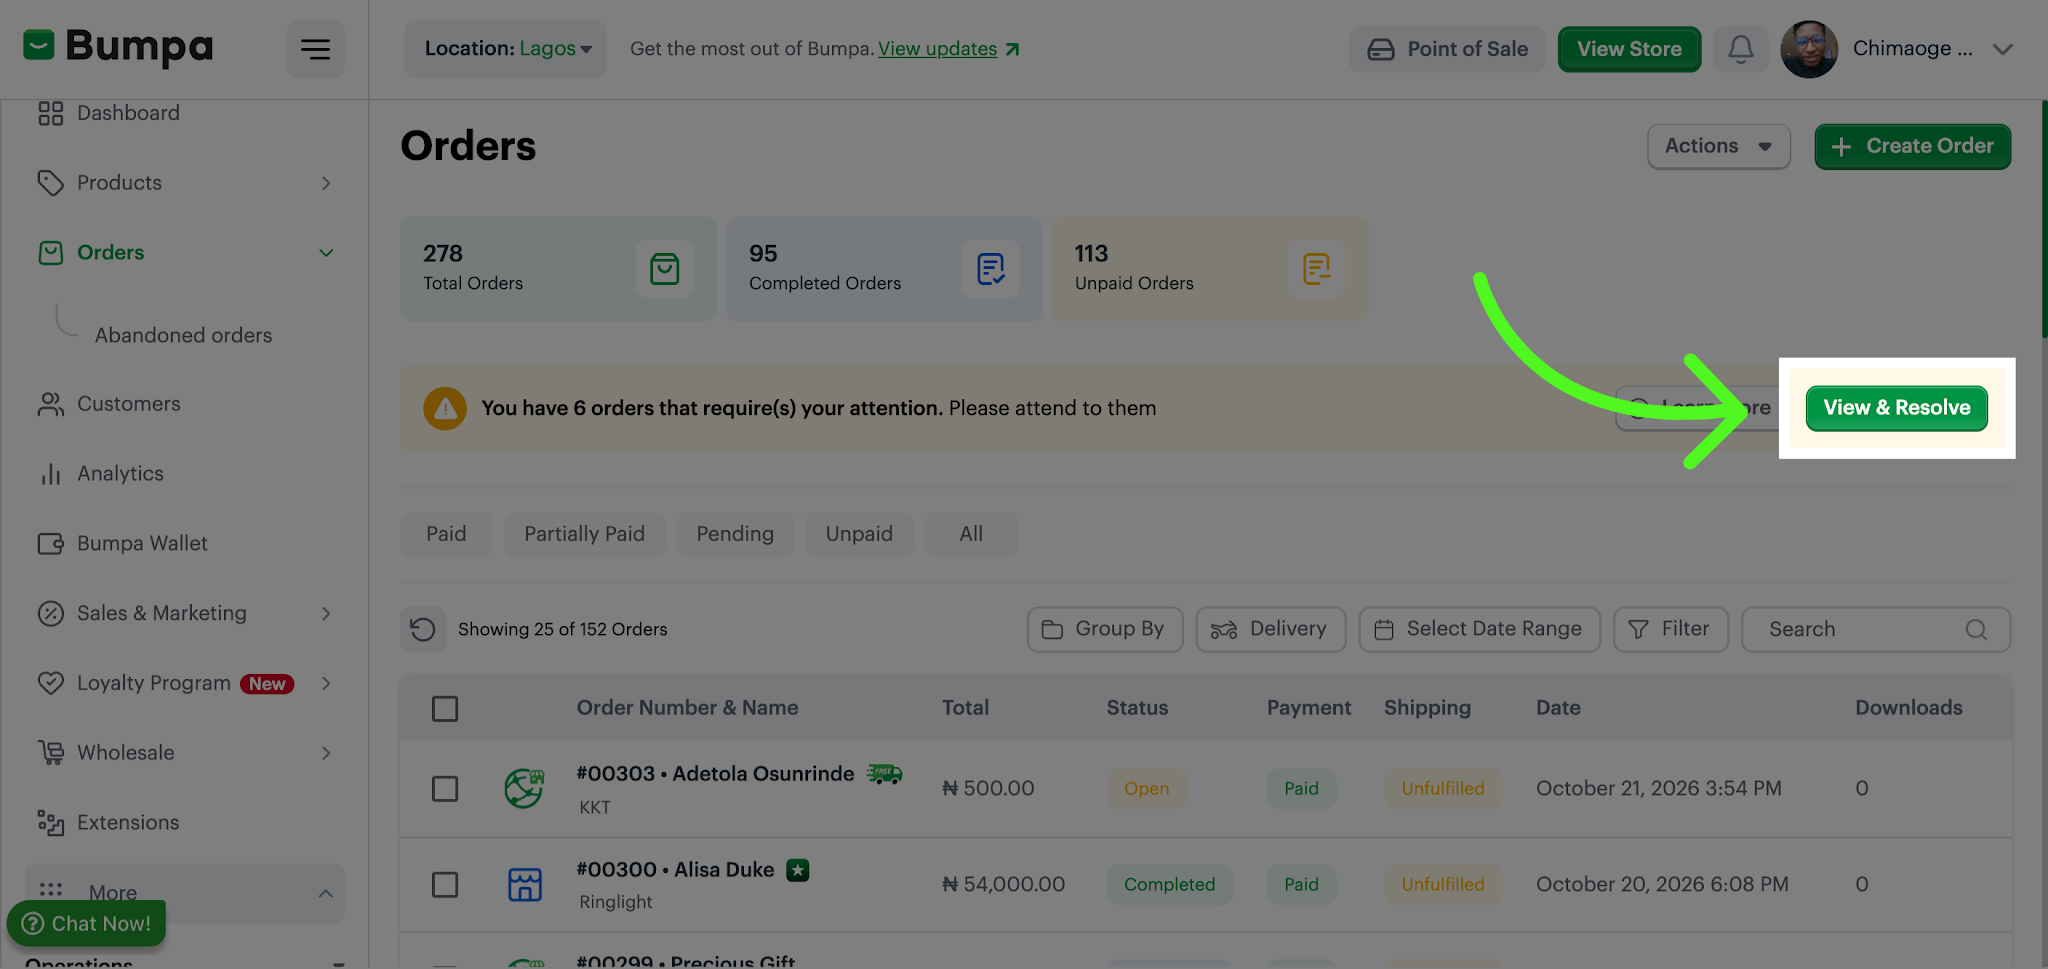Select order #00303 checkbox
This screenshot has height=969, width=2048.
coord(445,788)
